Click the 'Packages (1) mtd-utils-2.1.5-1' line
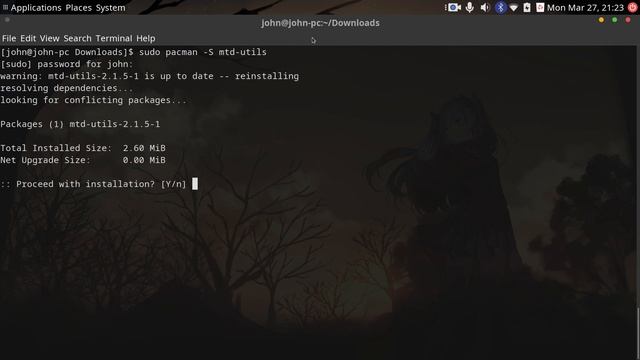This screenshot has width=640, height=360. (x=80, y=124)
